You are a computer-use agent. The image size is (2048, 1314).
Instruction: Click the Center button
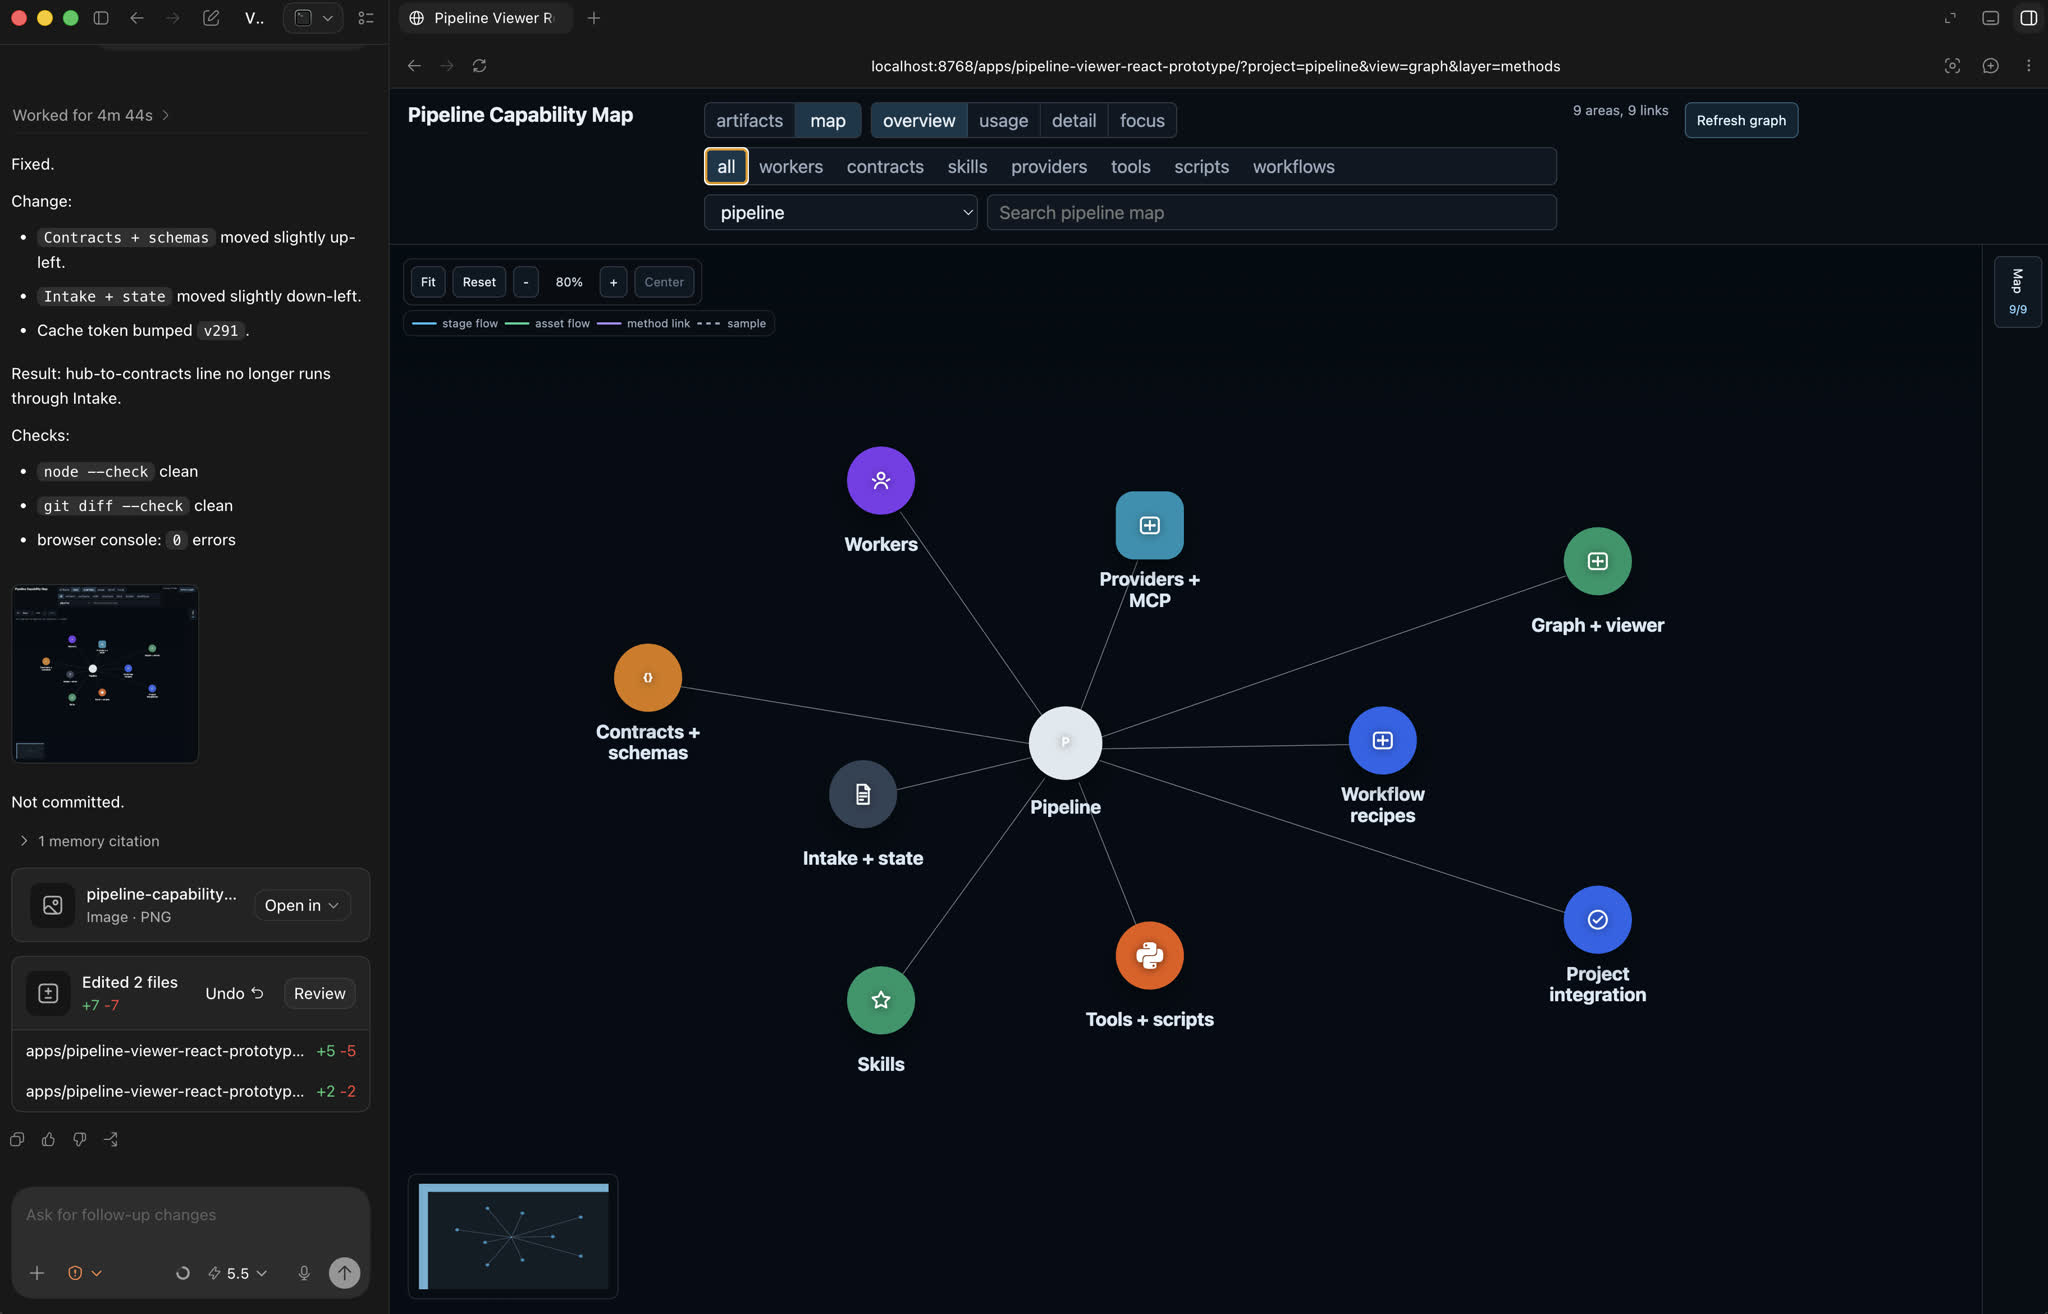point(664,282)
